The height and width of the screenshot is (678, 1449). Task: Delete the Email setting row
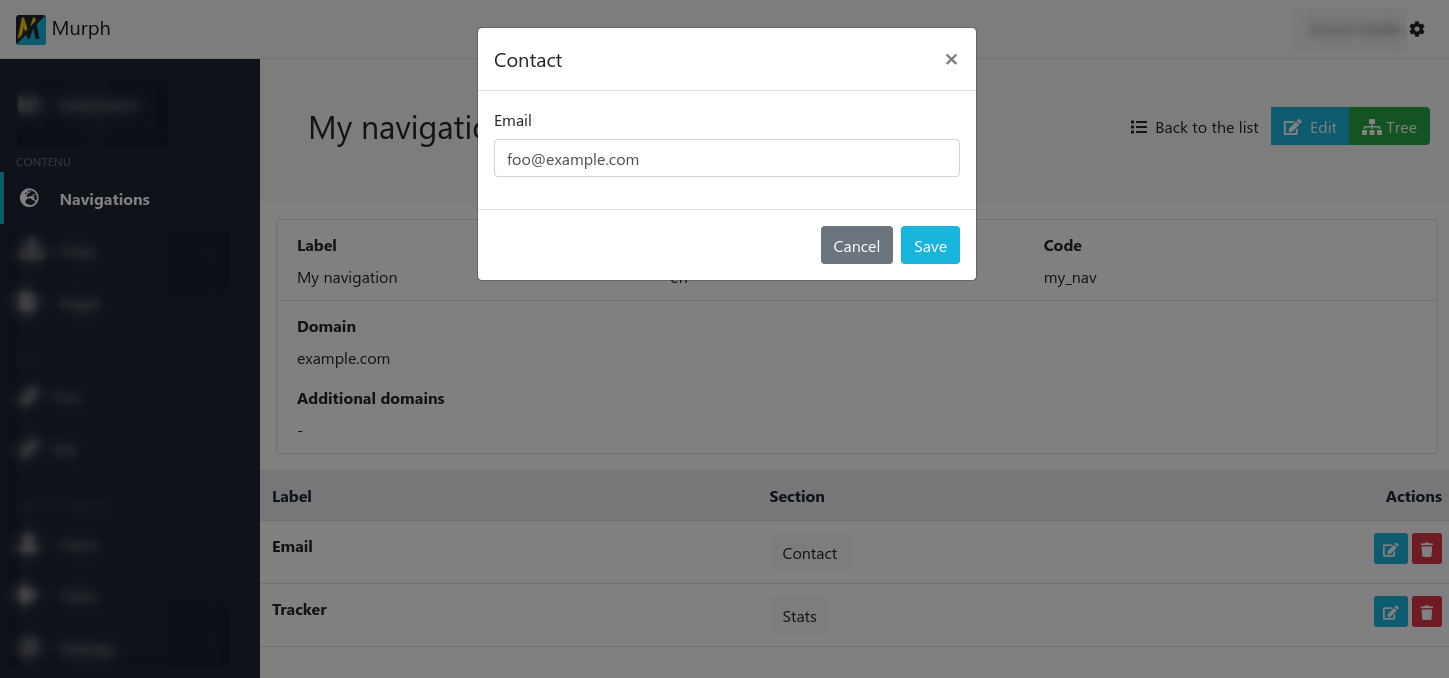point(1427,549)
